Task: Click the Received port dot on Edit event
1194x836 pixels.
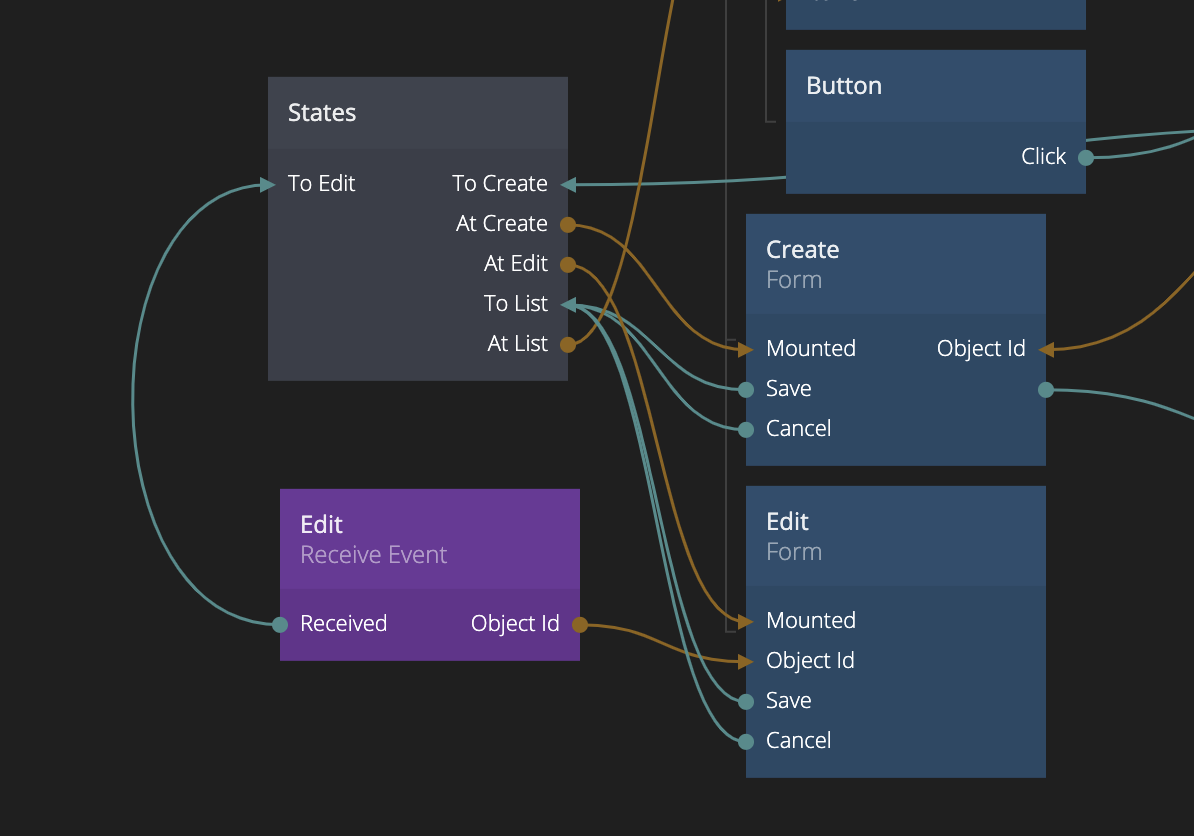Action: tap(280, 625)
